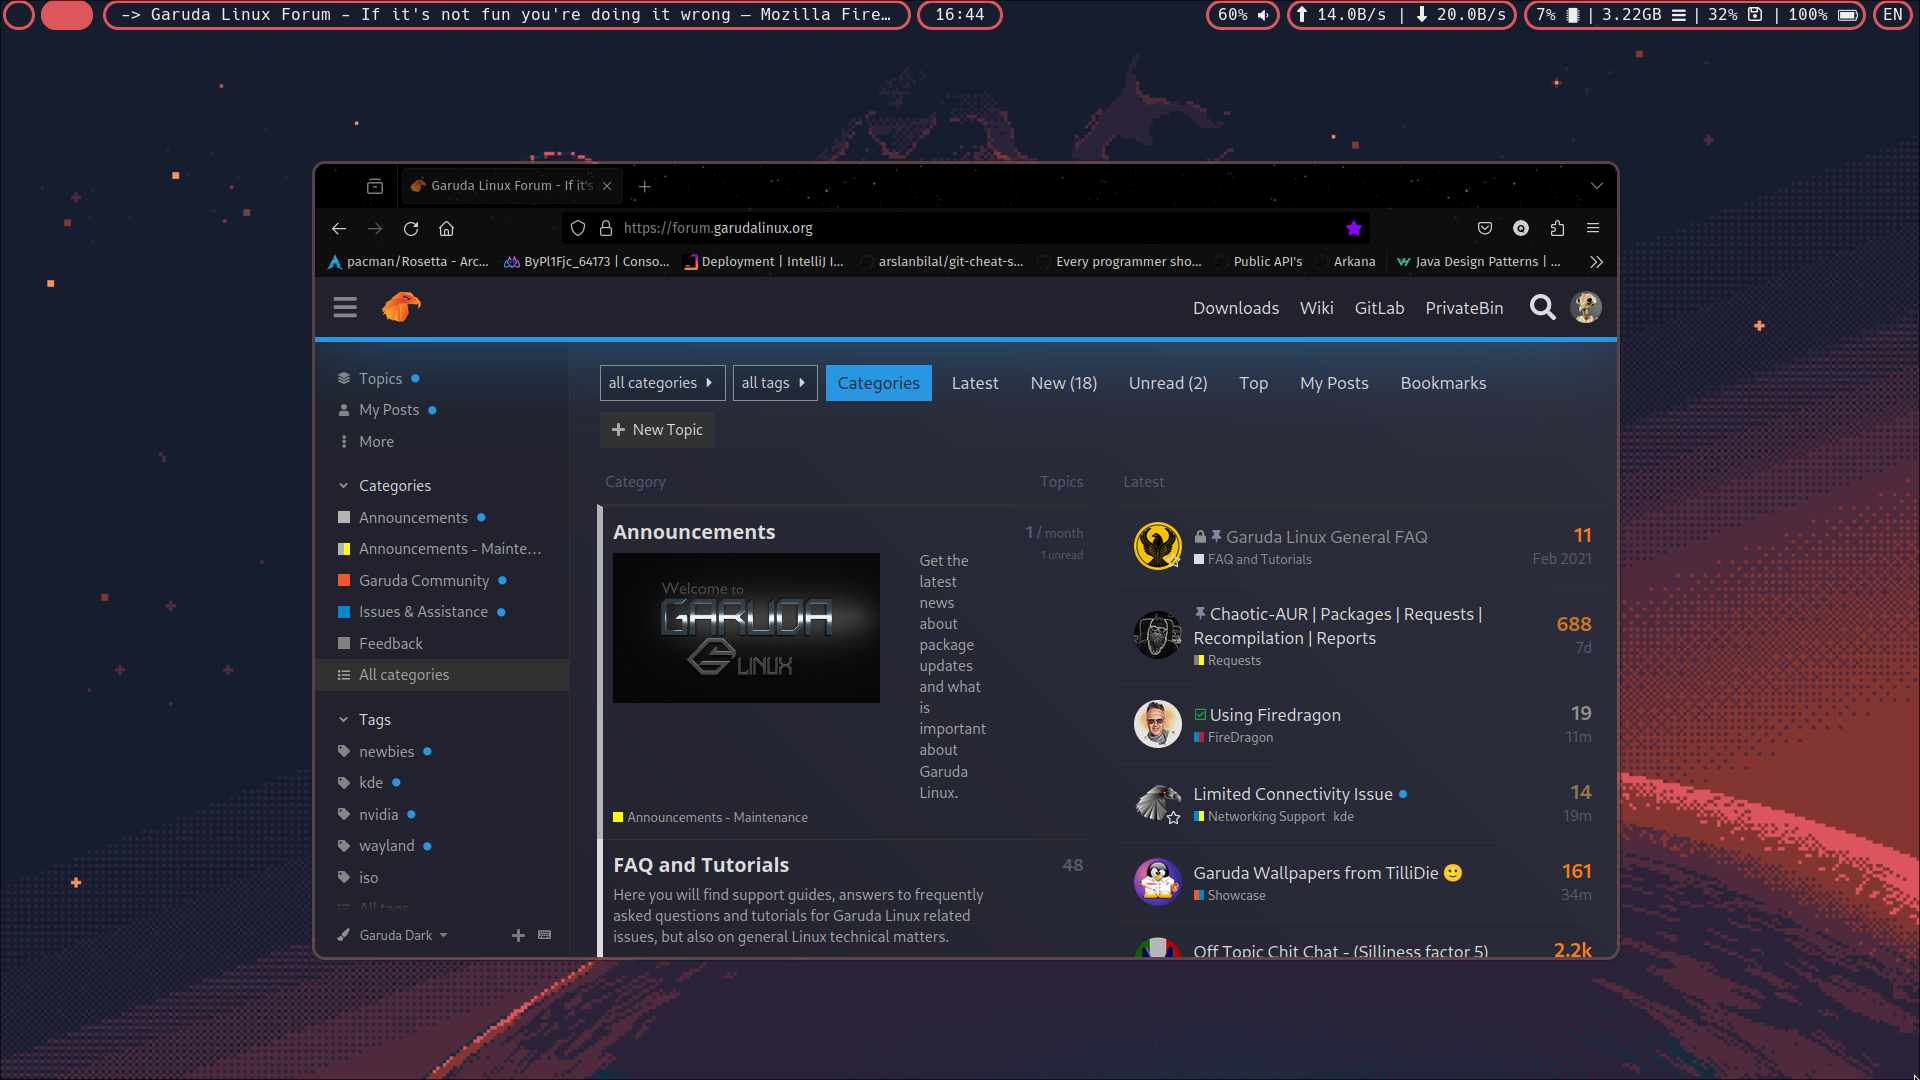Open the nvidia tag in sidebar
The height and width of the screenshot is (1080, 1920).
pos(378,815)
